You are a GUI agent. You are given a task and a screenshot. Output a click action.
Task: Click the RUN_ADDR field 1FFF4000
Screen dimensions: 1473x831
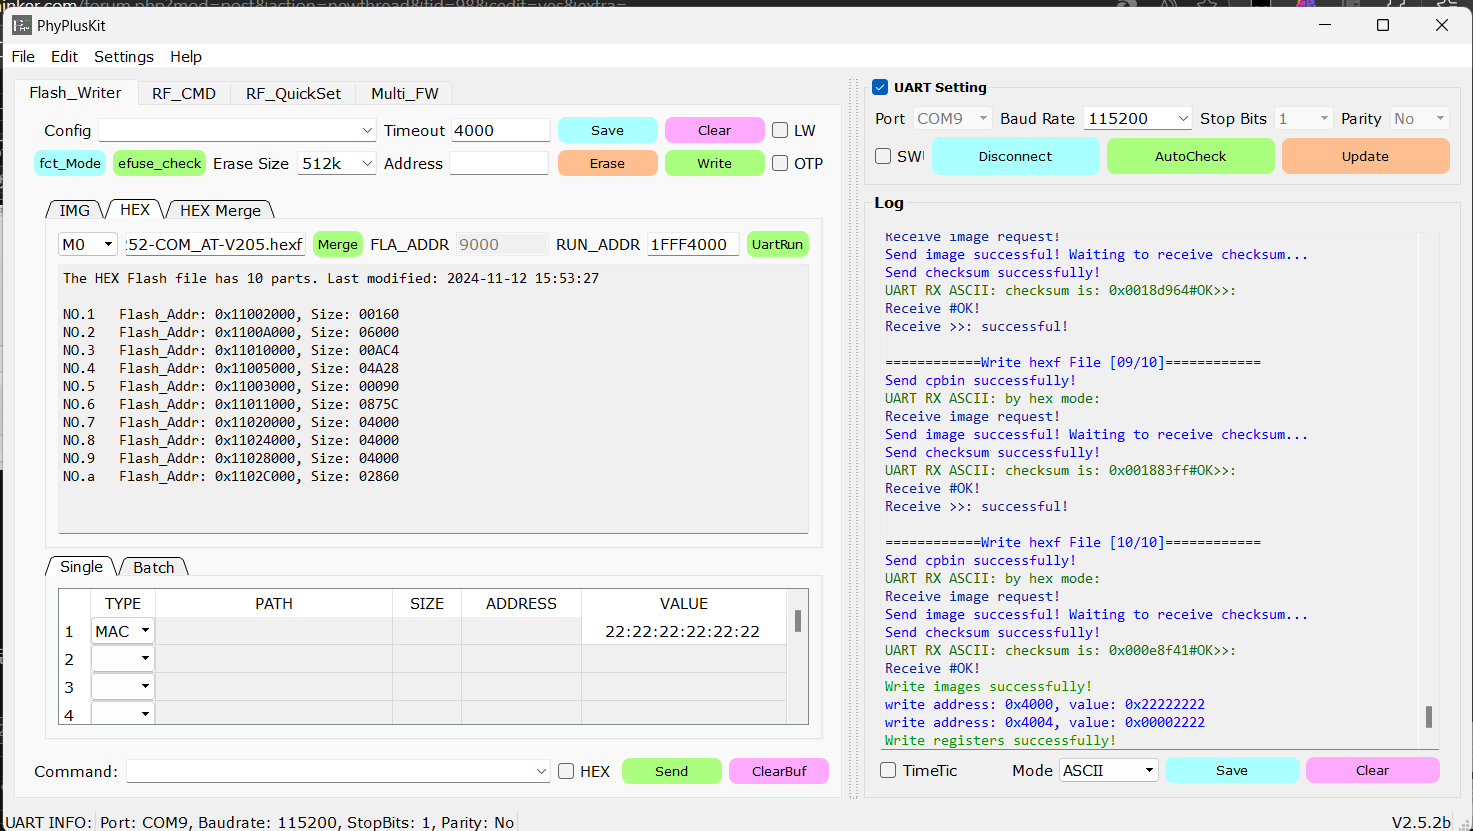click(x=693, y=244)
